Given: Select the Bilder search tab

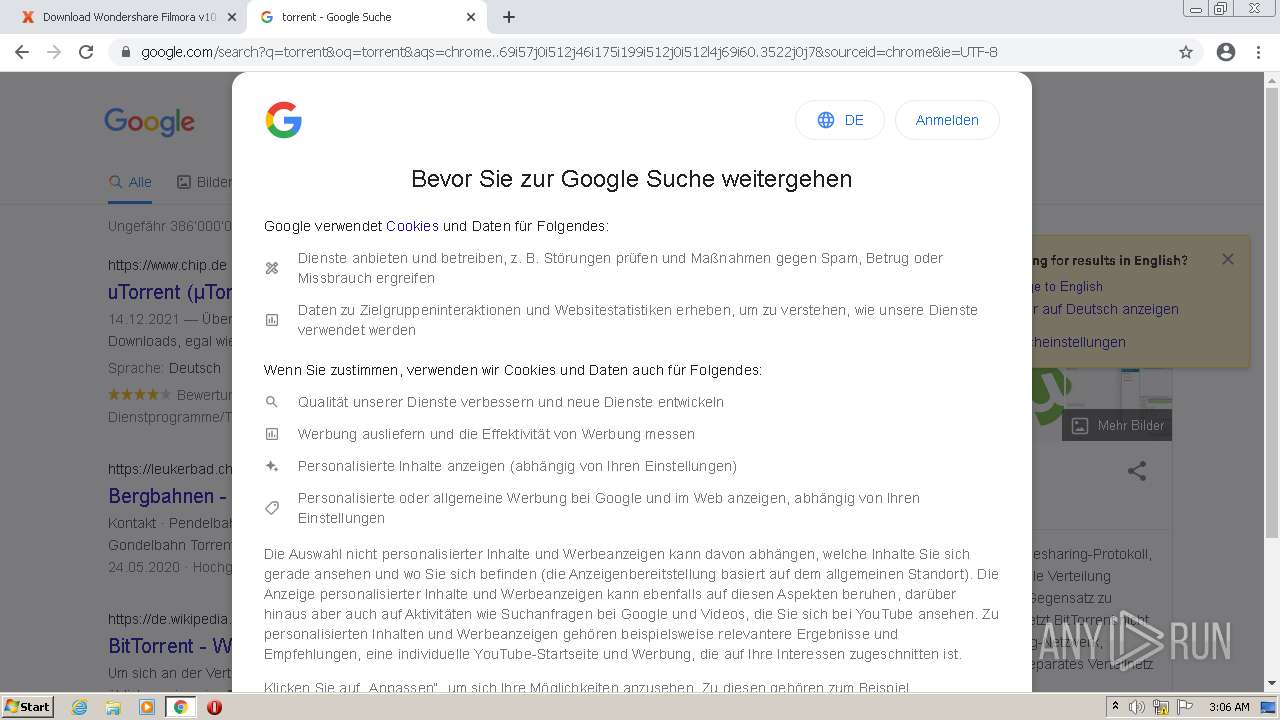Looking at the screenshot, I should 204,182.
